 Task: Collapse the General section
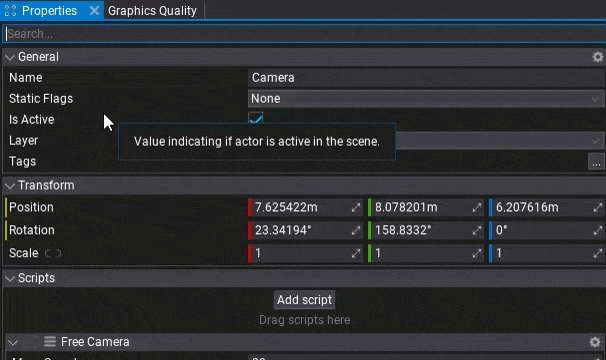(10, 58)
